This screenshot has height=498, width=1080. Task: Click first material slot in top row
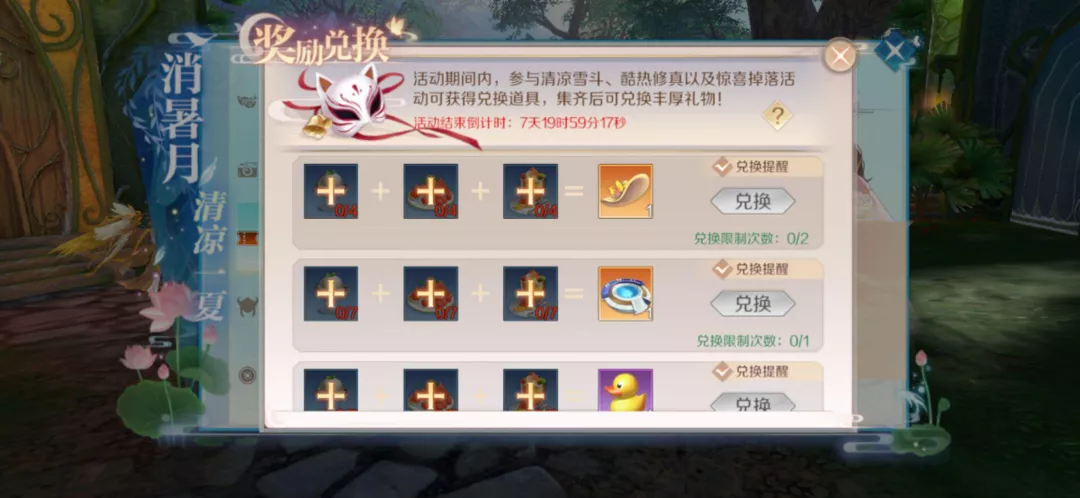331,191
